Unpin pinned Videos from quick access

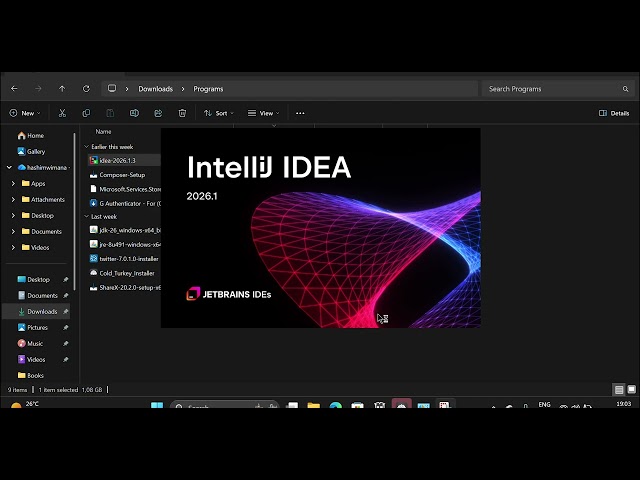[65, 360]
